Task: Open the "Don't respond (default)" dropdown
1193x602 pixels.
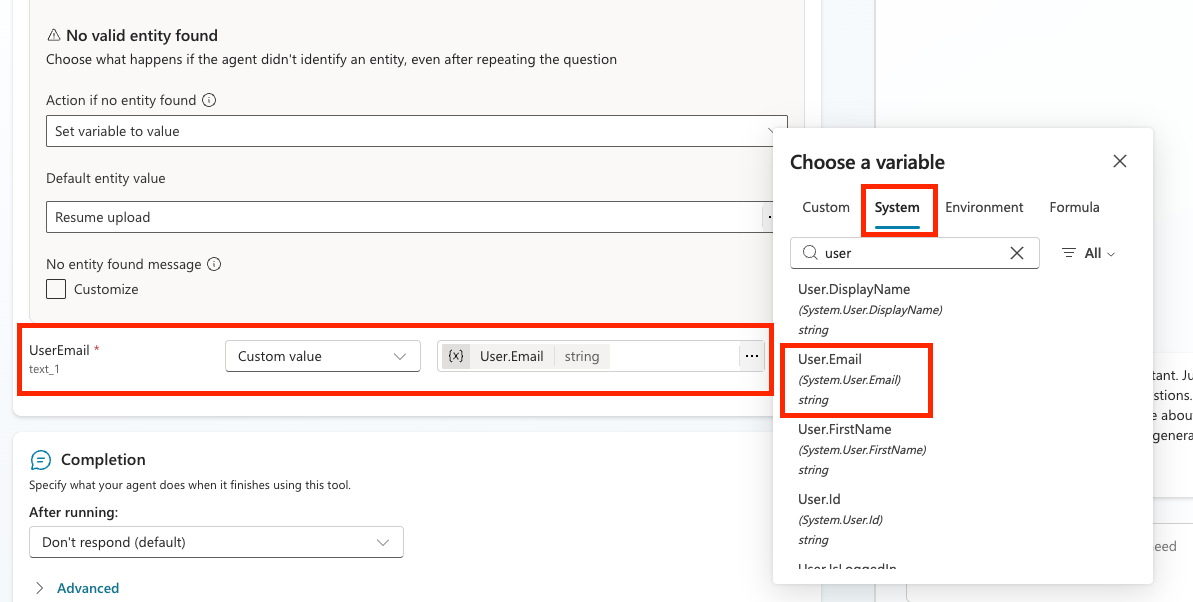Action: 216,541
